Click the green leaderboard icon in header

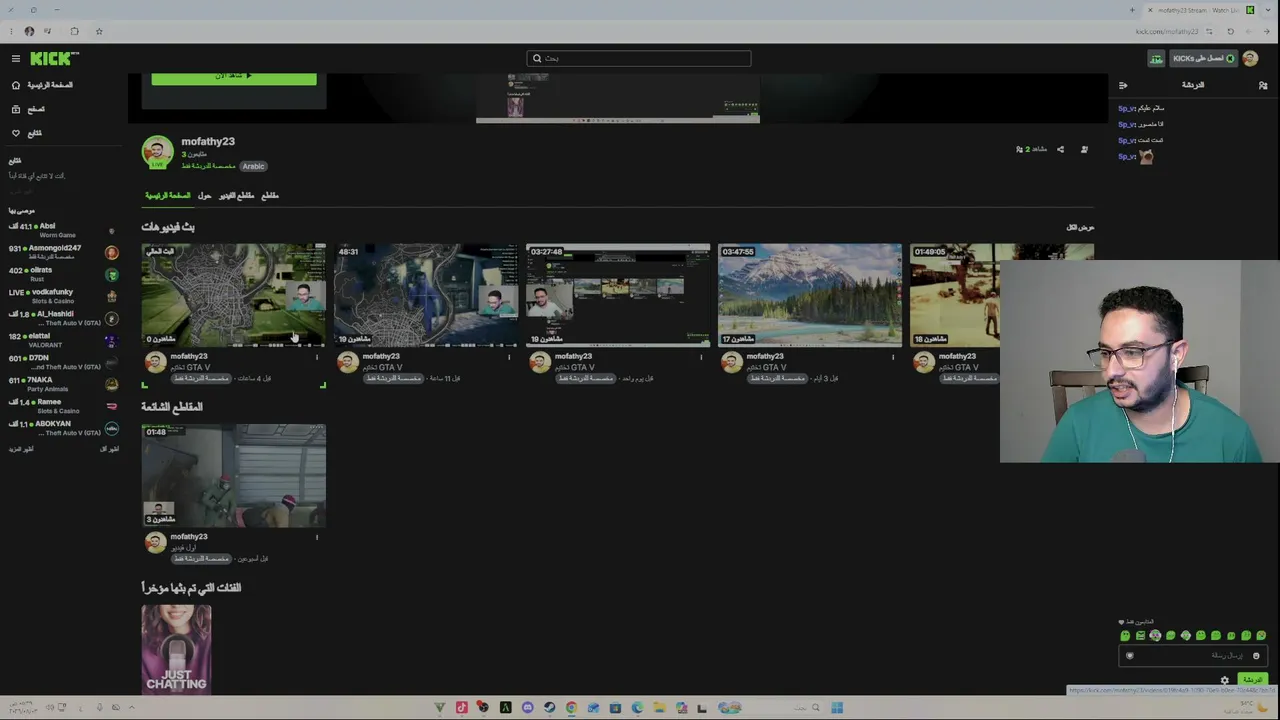pyautogui.click(x=1156, y=59)
